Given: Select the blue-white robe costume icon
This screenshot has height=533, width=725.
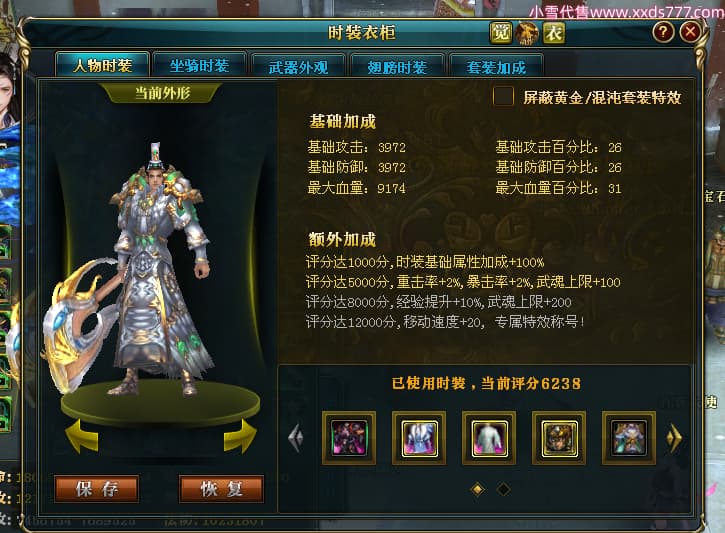Looking at the screenshot, I should [419, 438].
